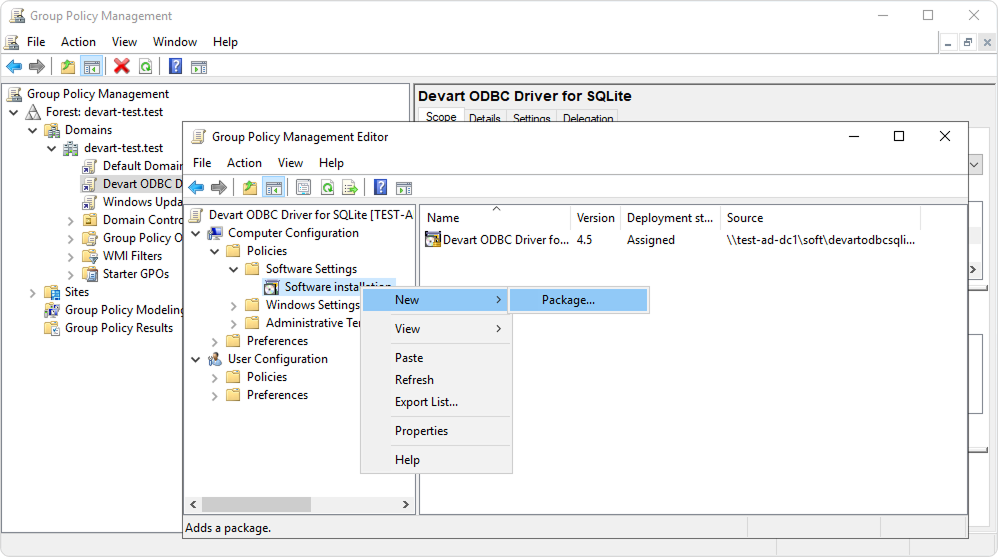Collapse the Domains node
The width and height of the screenshot is (998, 557).
point(32,130)
